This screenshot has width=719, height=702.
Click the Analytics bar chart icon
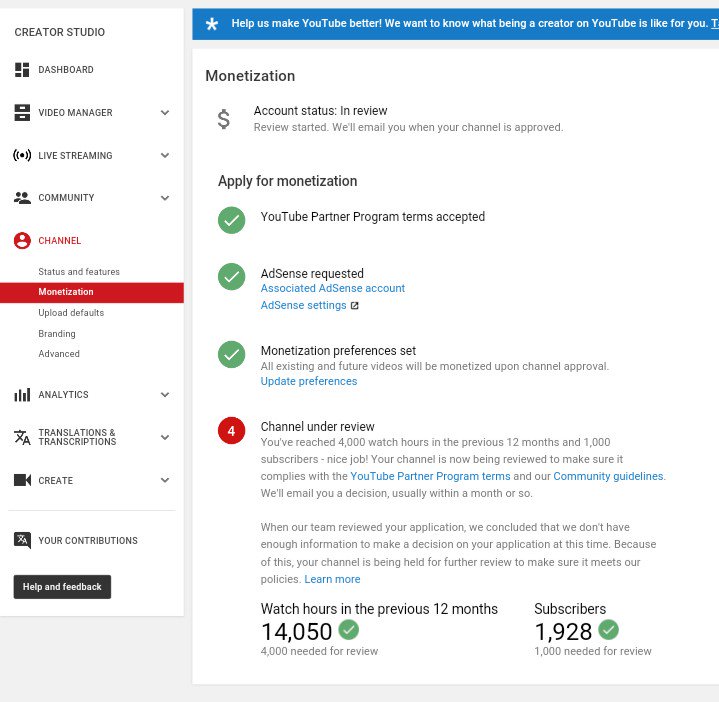pyautogui.click(x=22, y=394)
